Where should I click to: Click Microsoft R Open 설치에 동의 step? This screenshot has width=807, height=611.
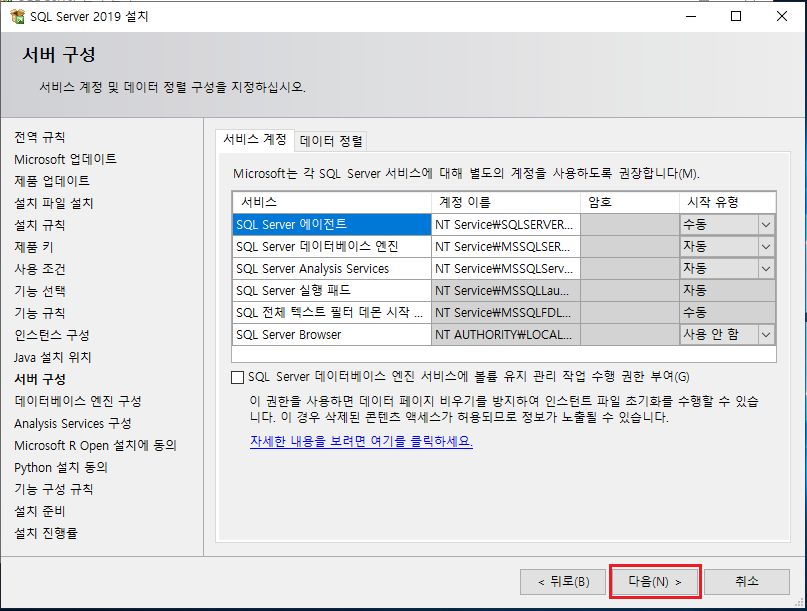[x=95, y=446]
